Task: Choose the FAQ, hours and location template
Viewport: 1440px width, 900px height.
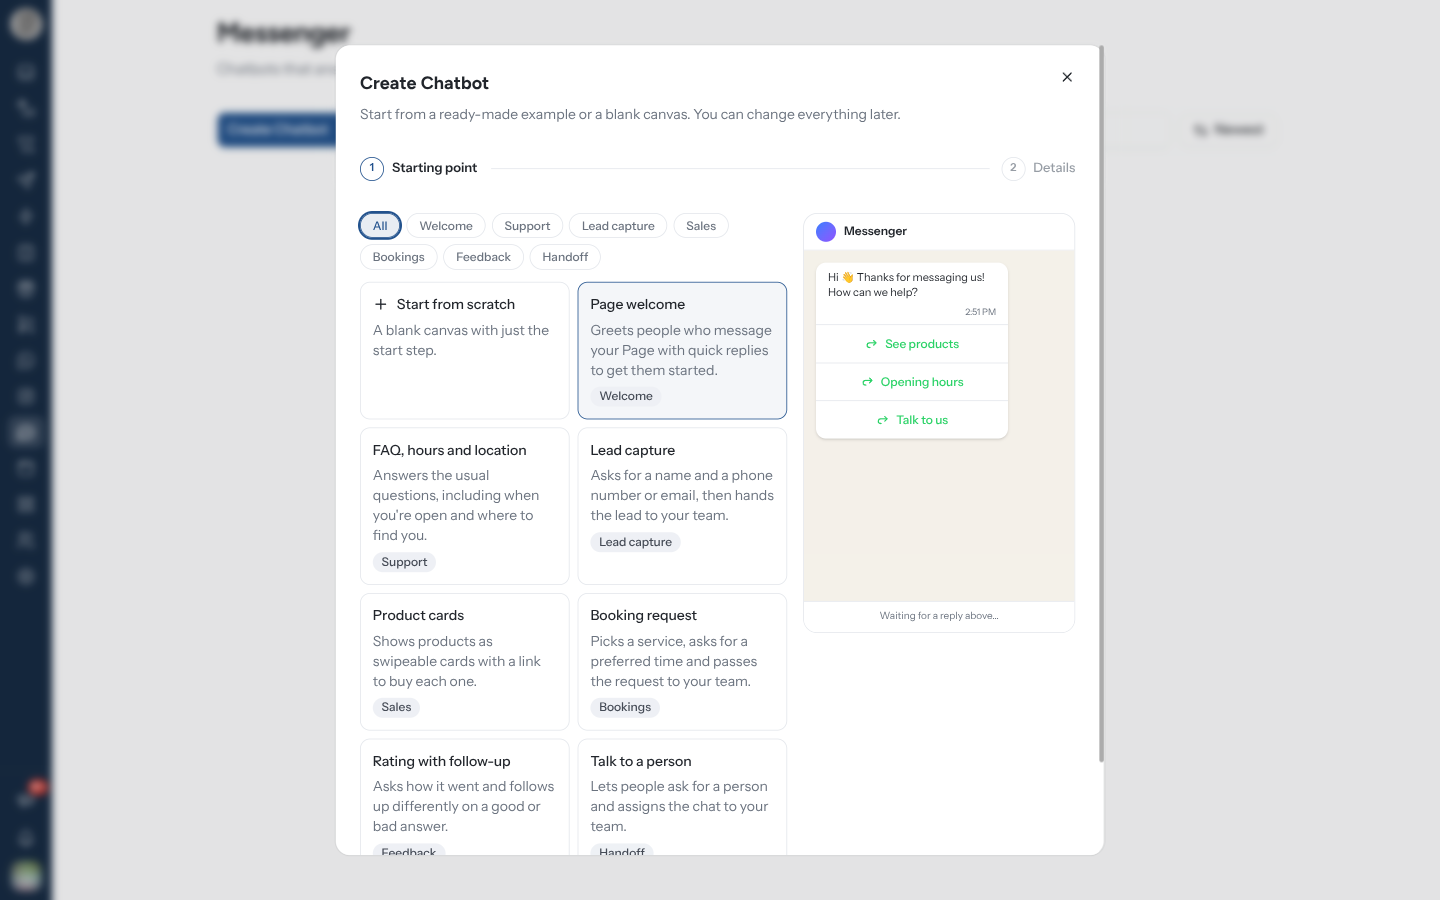Action: coord(465,506)
